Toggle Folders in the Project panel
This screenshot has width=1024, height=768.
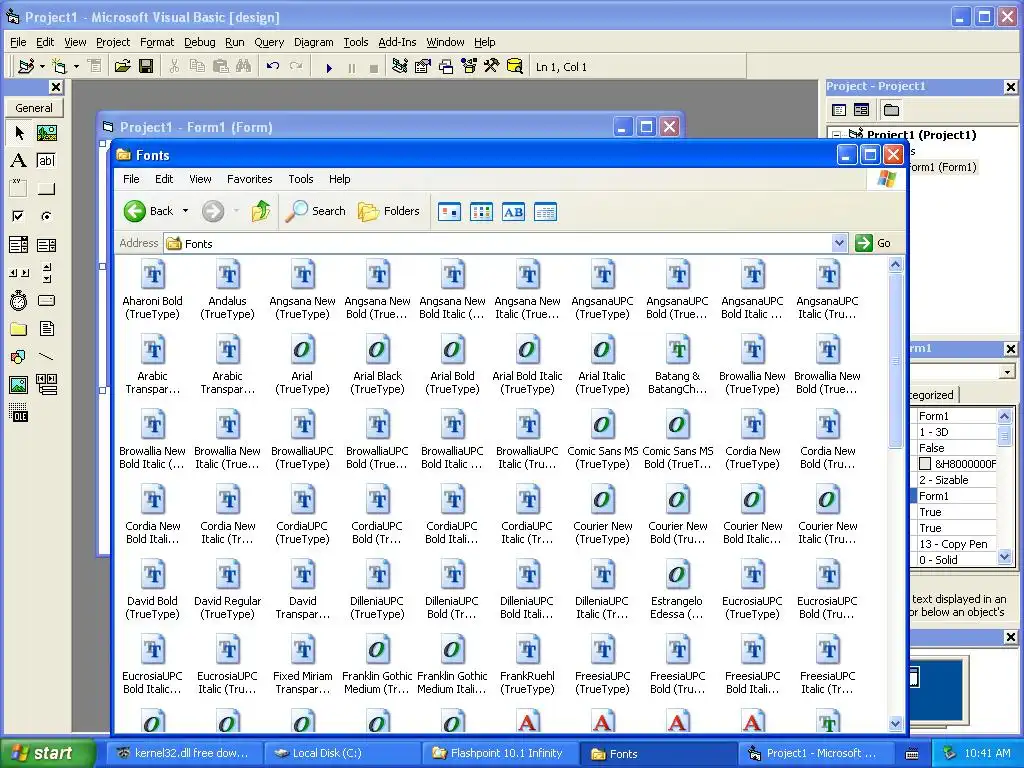(891, 110)
